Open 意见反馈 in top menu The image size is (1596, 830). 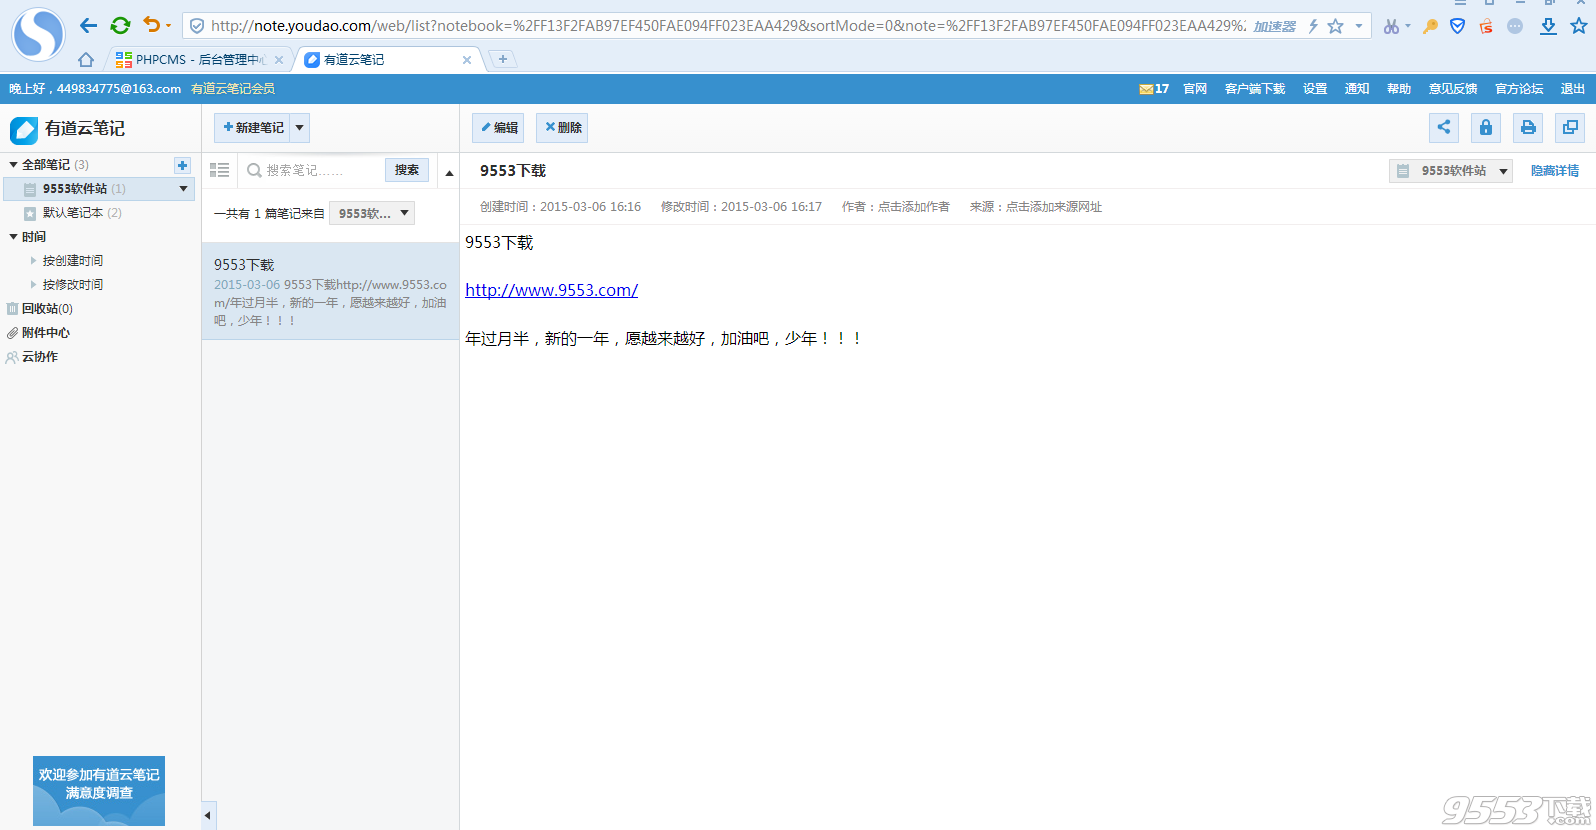pyautogui.click(x=1453, y=89)
